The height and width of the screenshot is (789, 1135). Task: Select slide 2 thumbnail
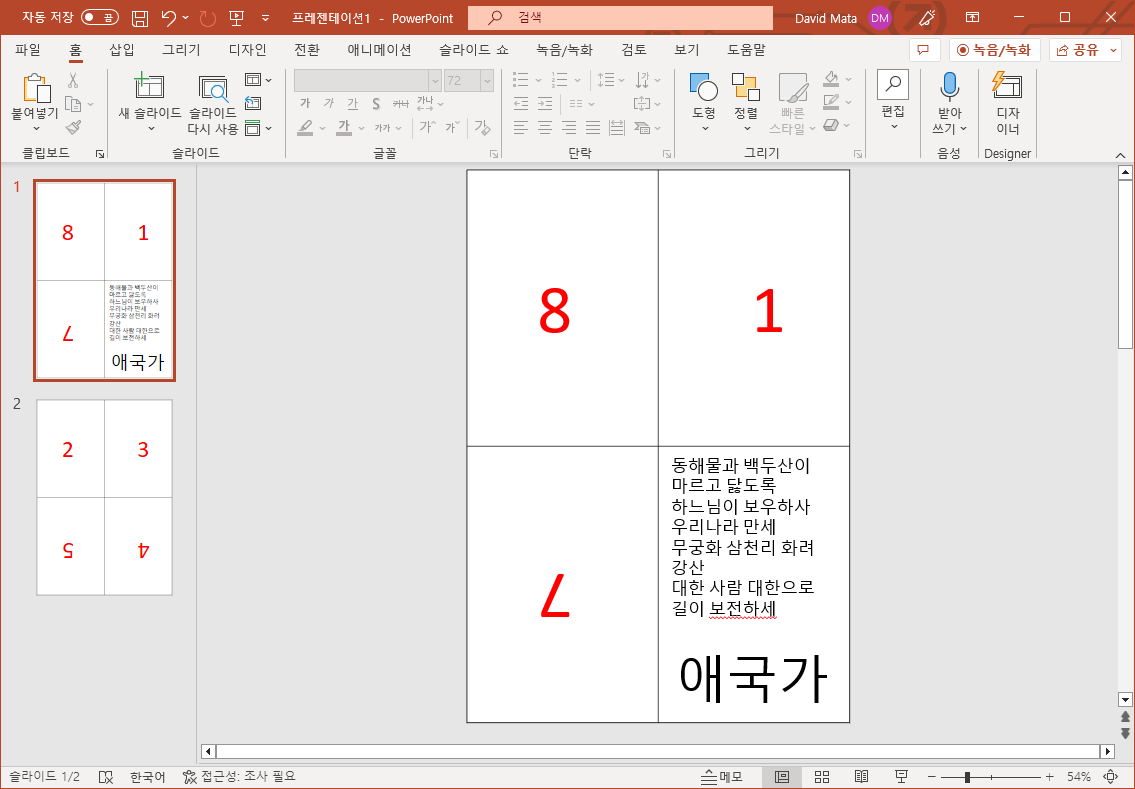click(104, 497)
